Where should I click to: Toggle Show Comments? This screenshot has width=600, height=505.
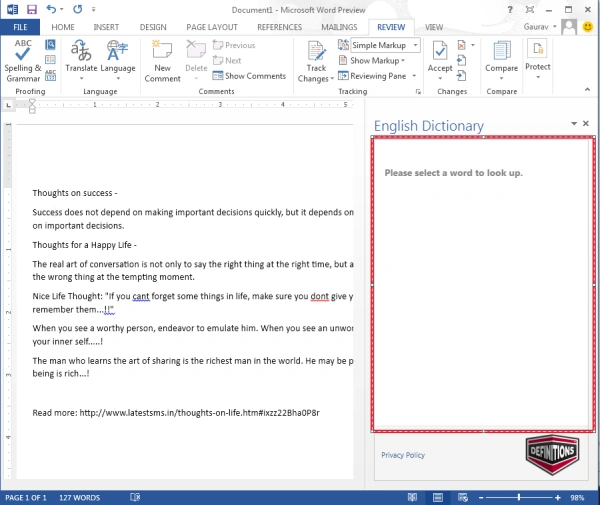coord(249,76)
